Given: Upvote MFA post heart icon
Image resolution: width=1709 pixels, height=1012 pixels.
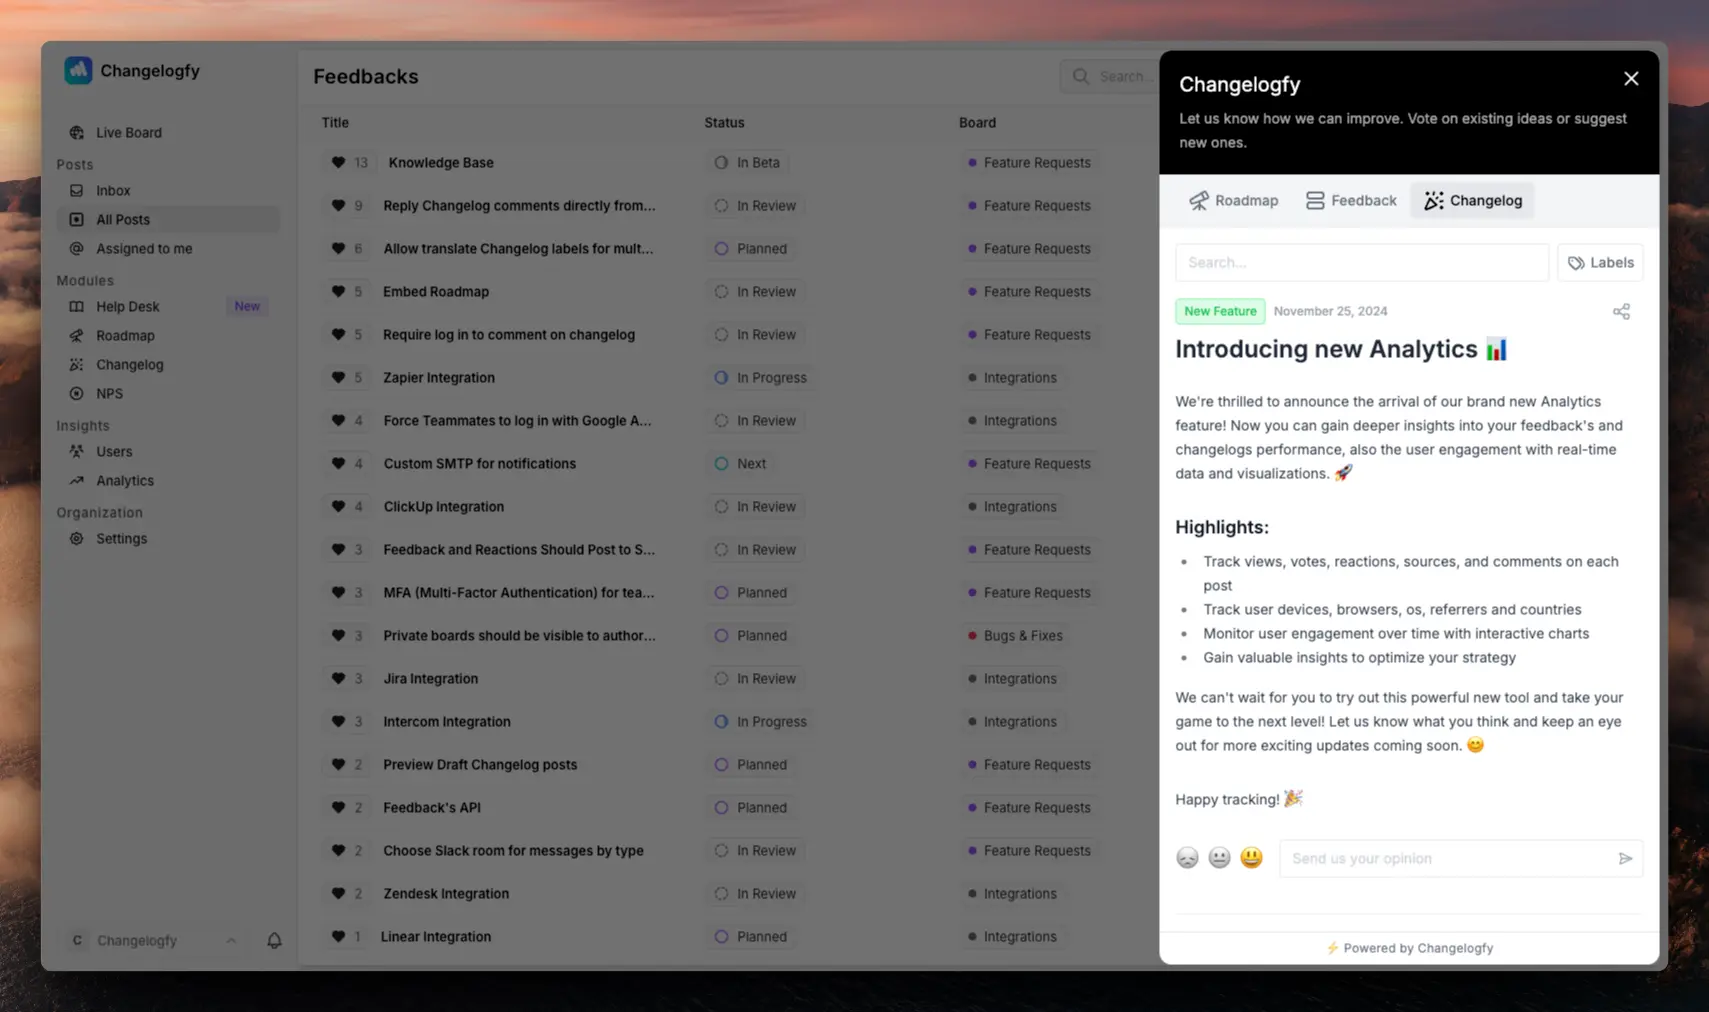Looking at the screenshot, I should pyautogui.click(x=338, y=592).
